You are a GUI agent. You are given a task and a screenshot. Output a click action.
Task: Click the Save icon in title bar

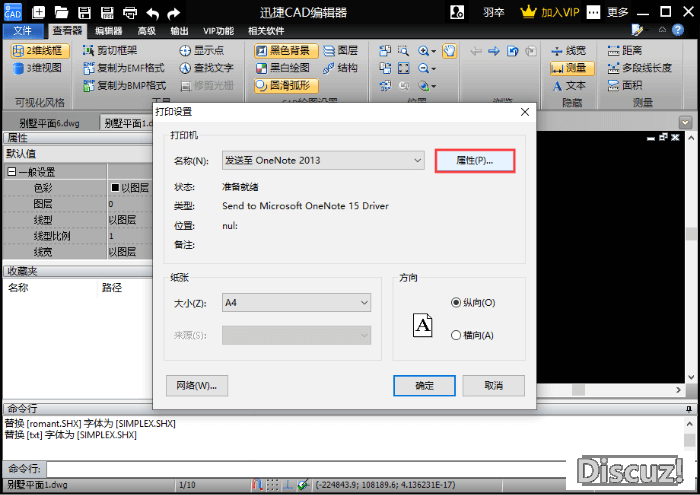(x=107, y=13)
